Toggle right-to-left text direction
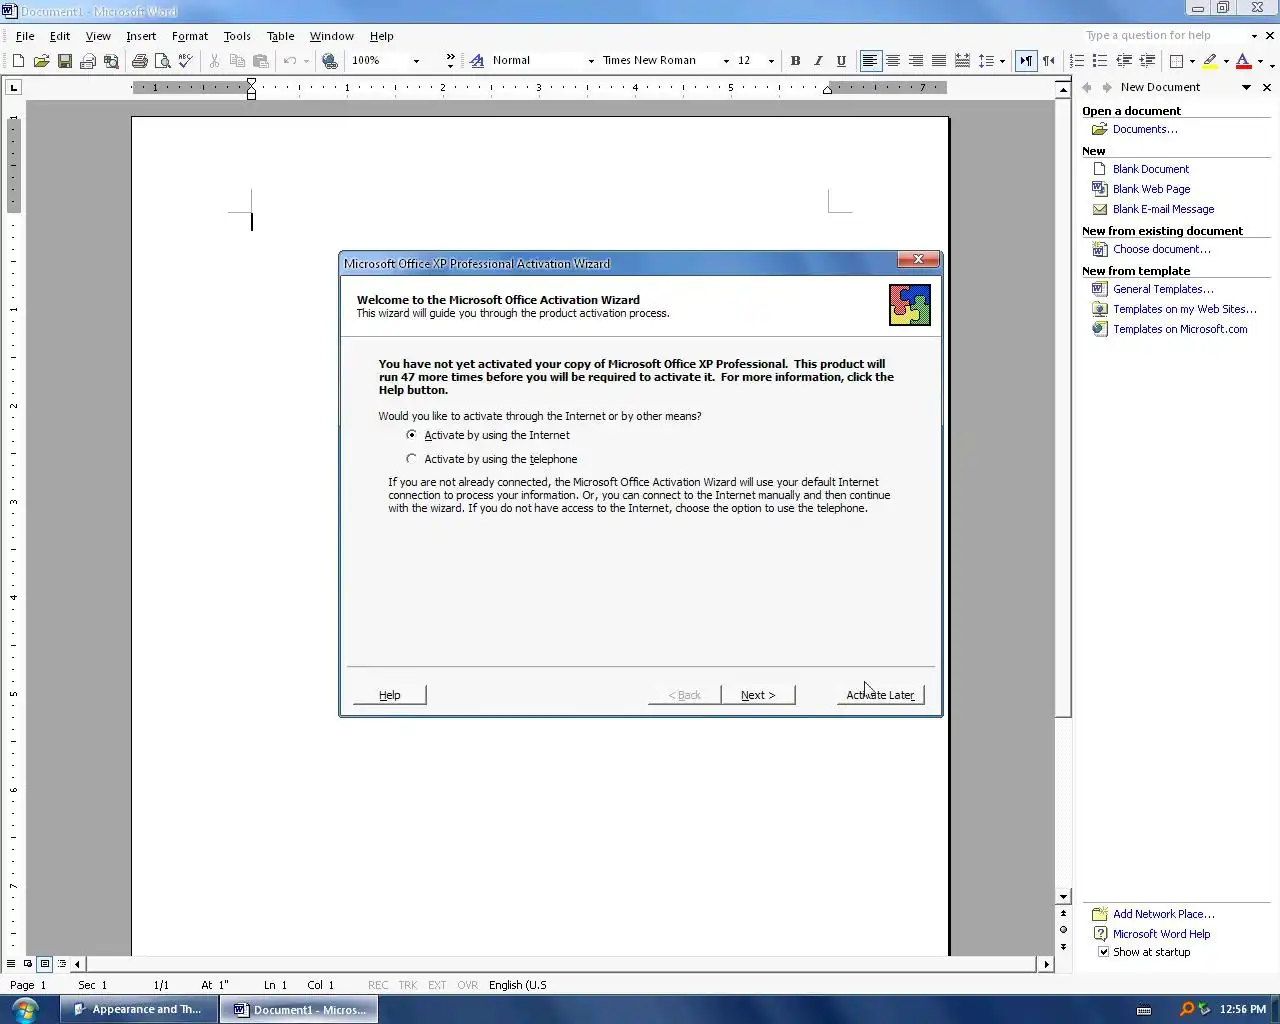 point(1049,61)
